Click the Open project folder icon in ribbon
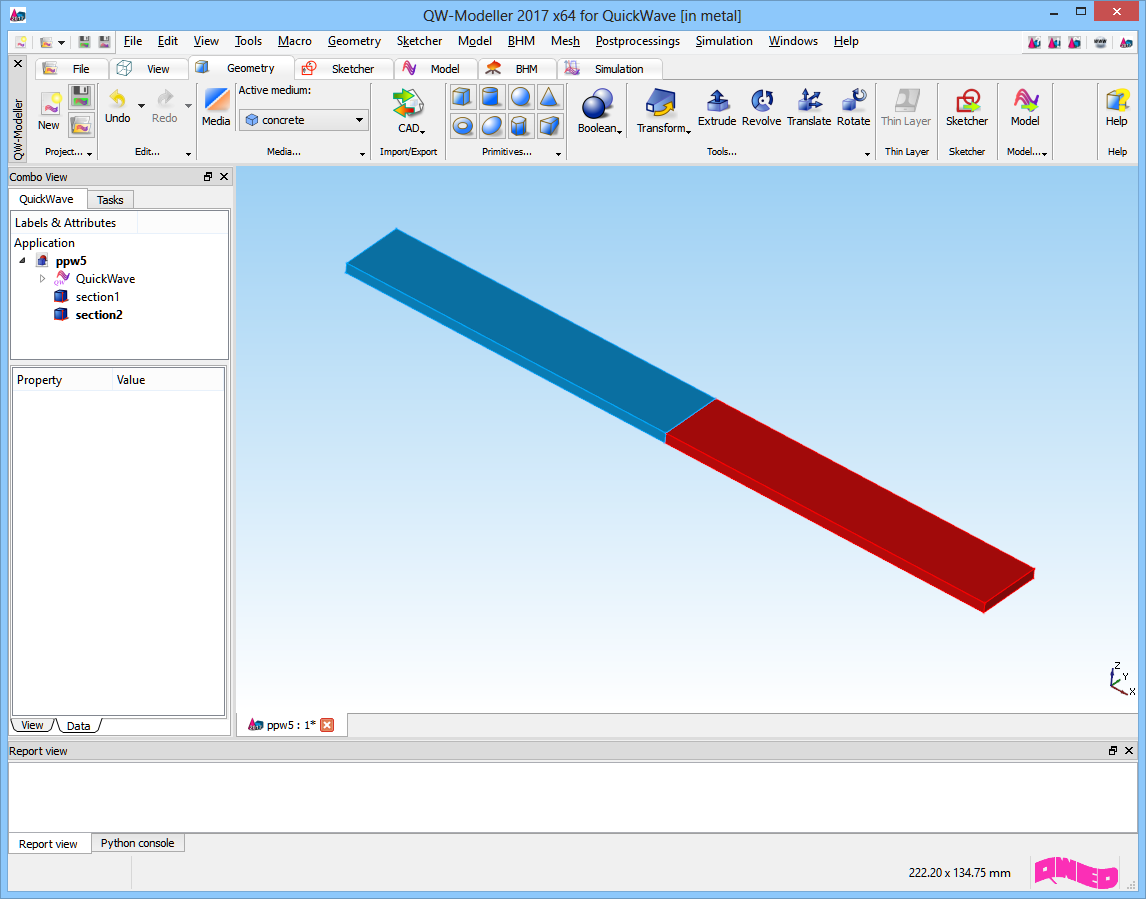1146x899 pixels. coord(81,125)
